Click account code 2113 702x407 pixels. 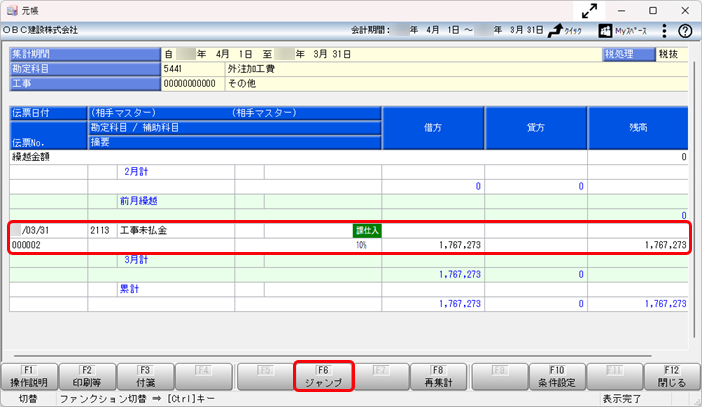pos(100,231)
